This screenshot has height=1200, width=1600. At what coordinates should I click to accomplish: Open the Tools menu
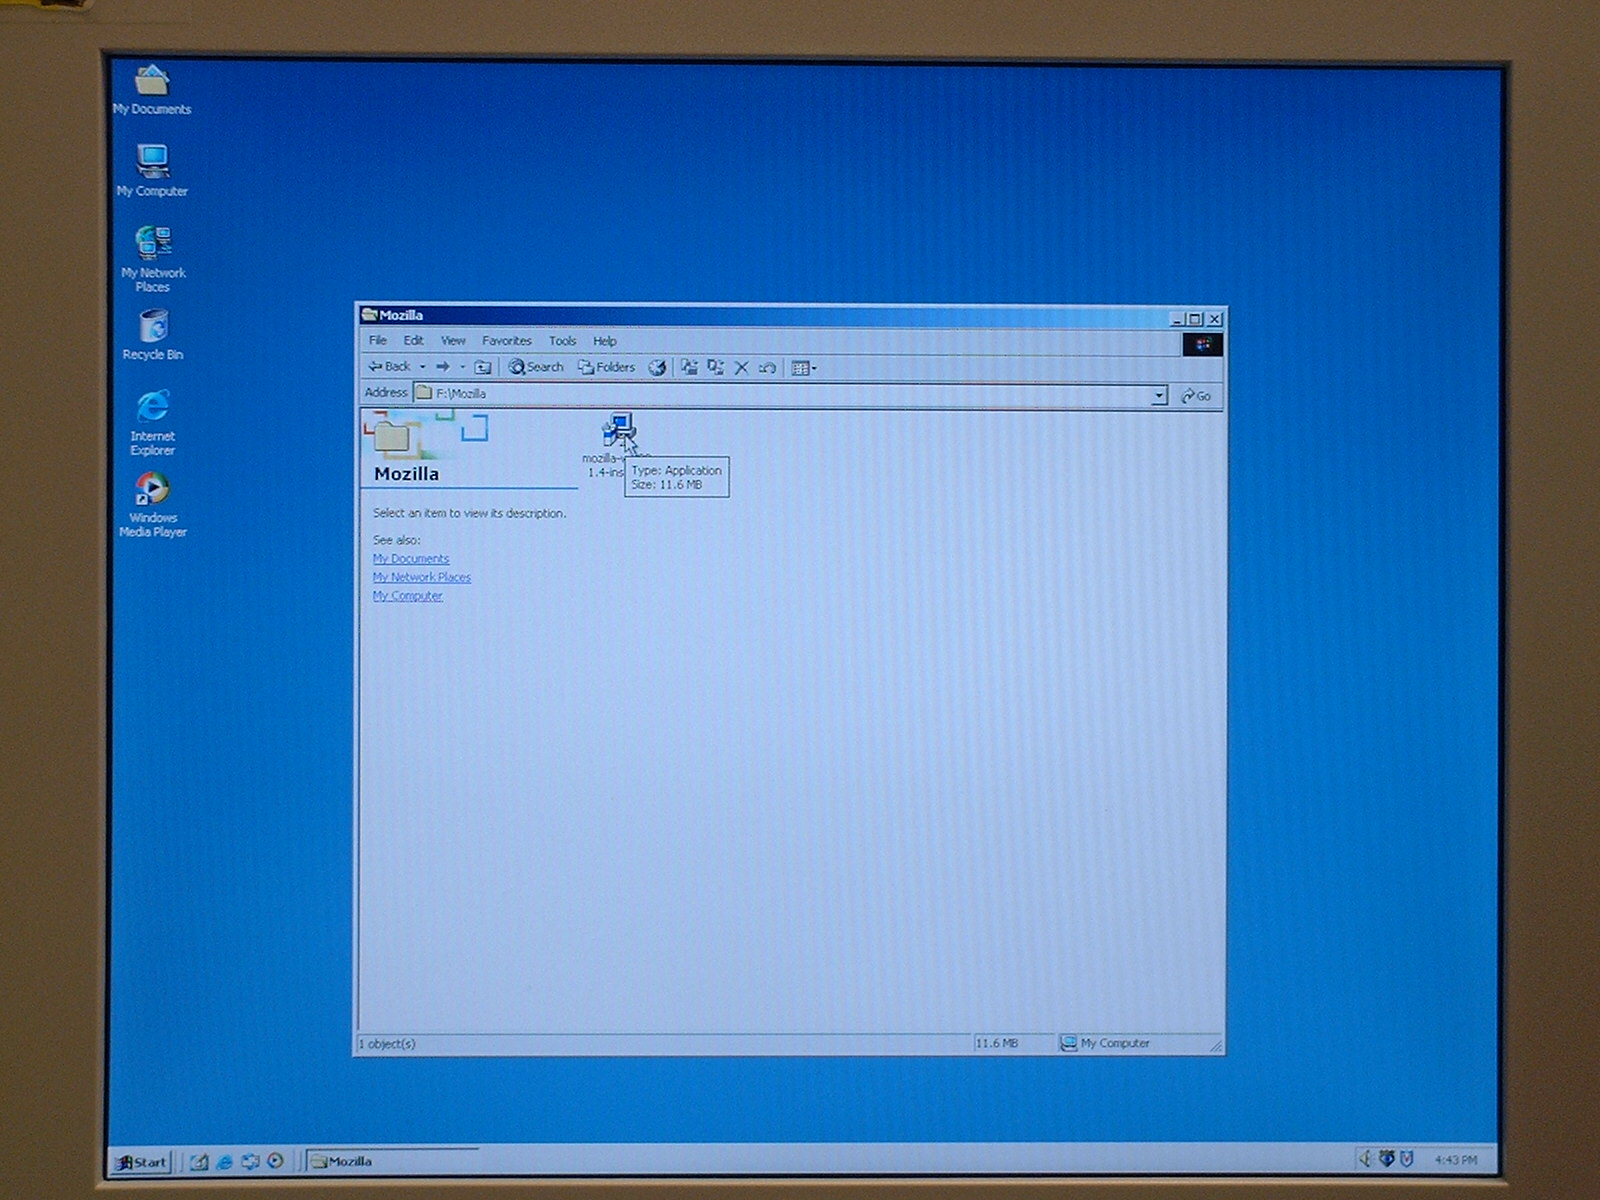[x=562, y=341]
